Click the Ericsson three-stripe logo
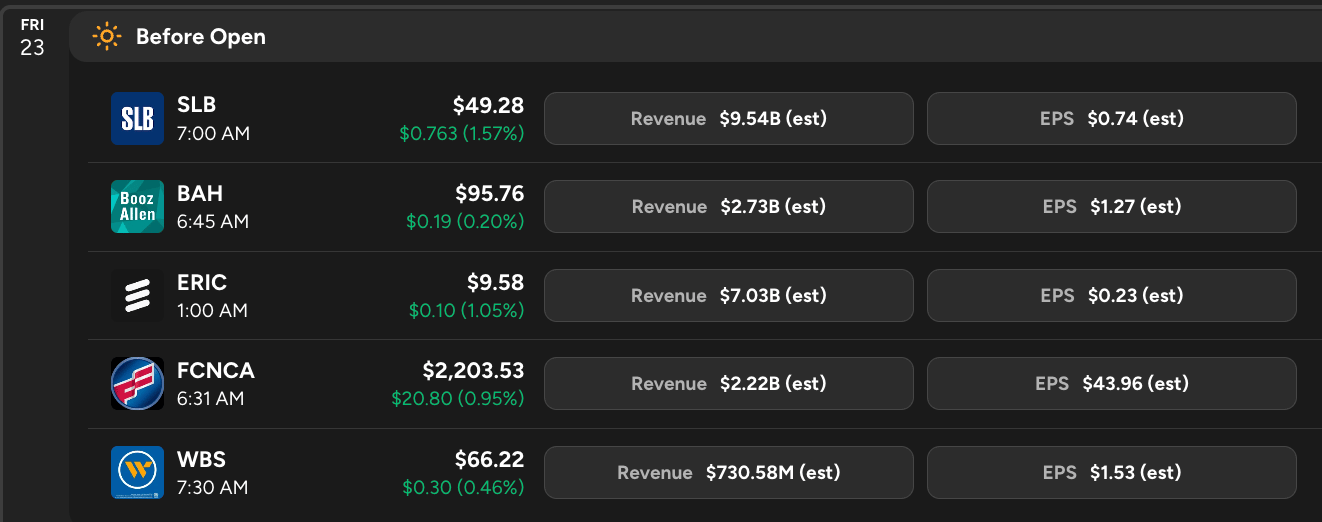 click(x=137, y=296)
